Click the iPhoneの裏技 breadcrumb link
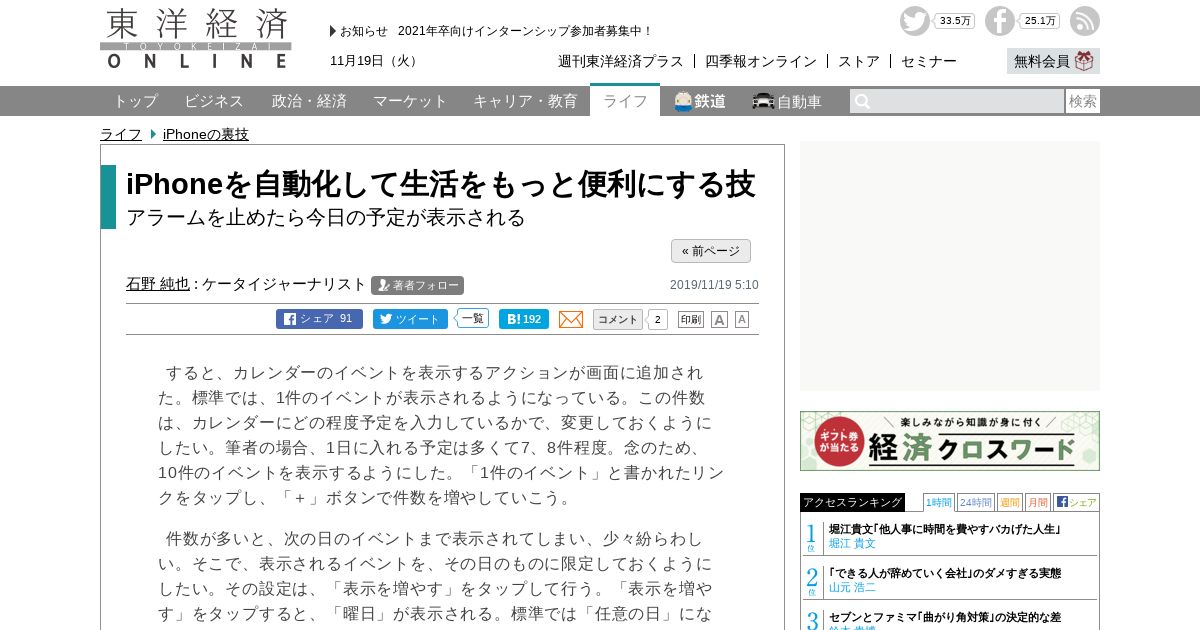Image resolution: width=1200 pixels, height=630 pixels. pos(206,134)
